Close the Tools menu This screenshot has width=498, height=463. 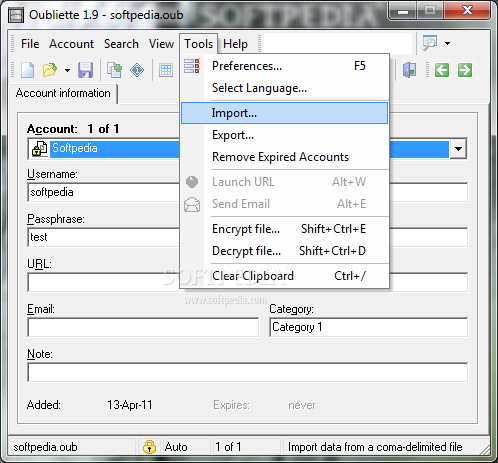199,44
